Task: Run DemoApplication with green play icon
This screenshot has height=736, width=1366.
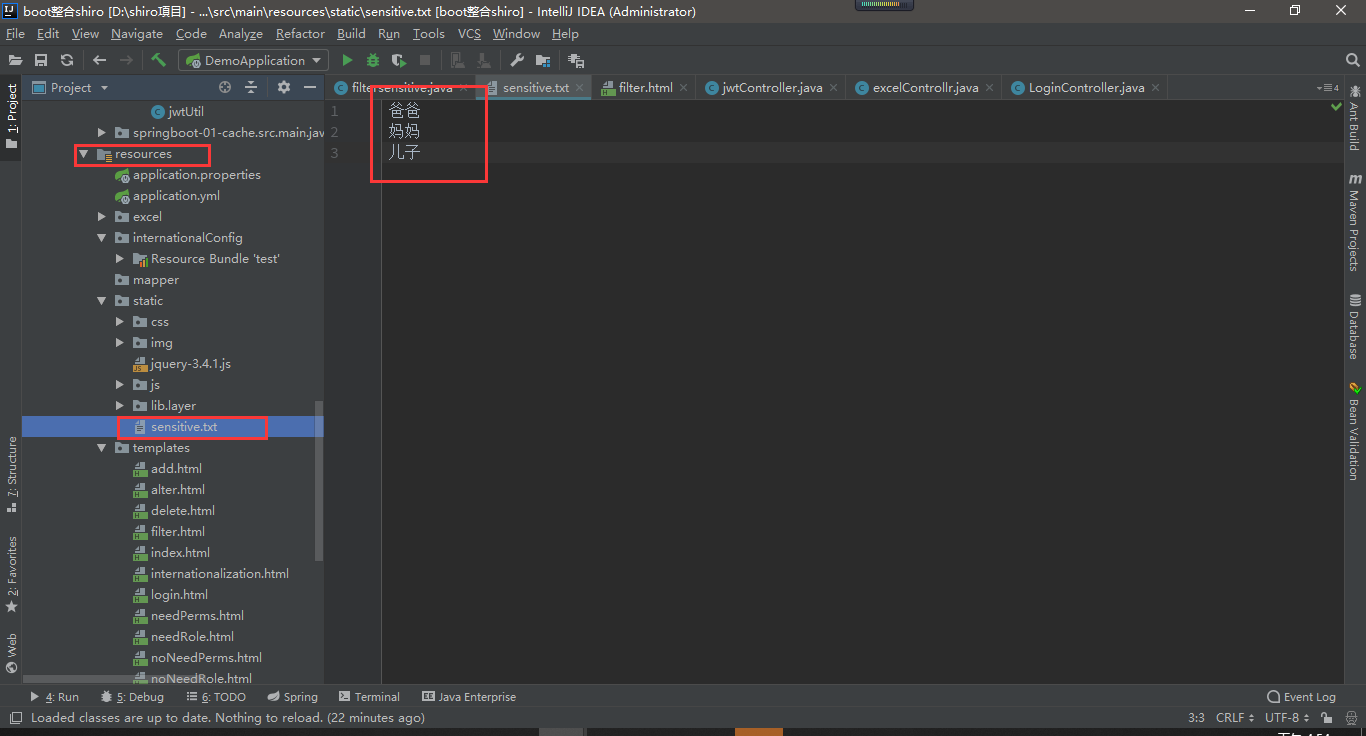Action: (347, 60)
